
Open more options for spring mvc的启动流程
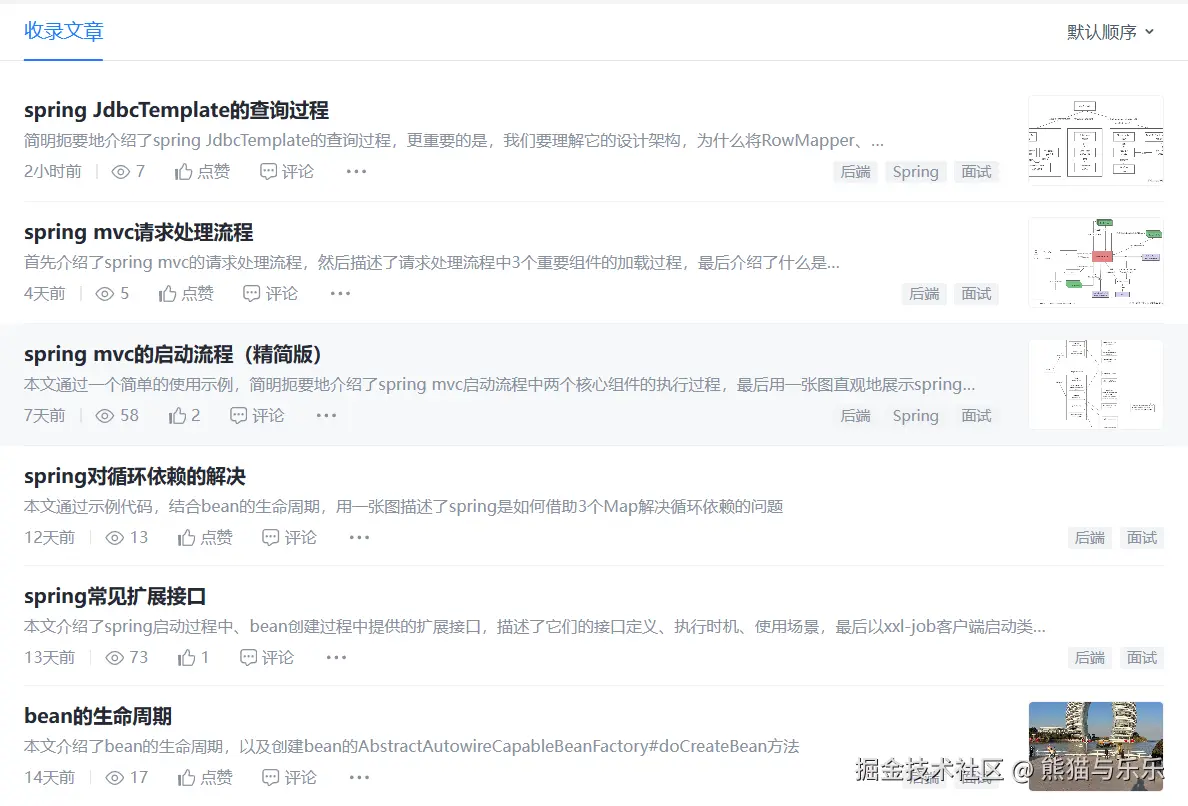(x=327, y=416)
